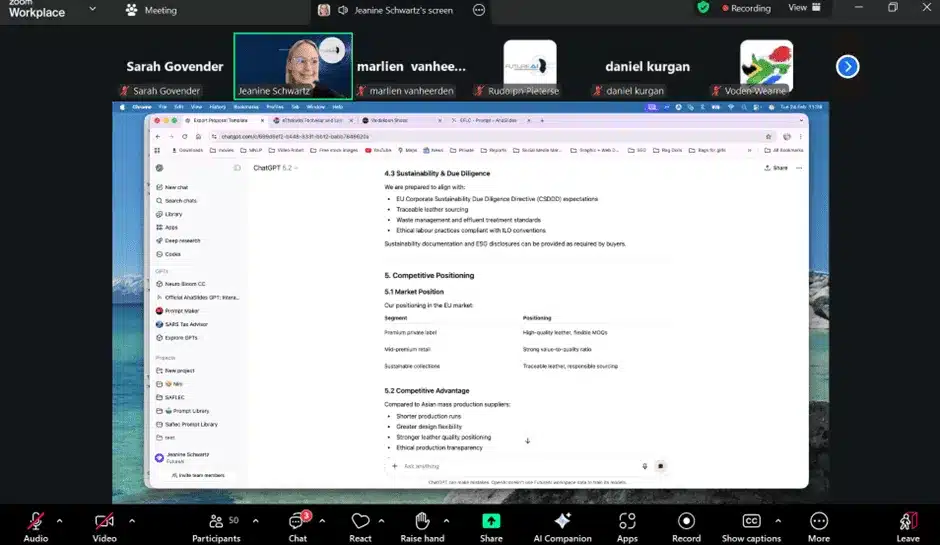Expand the Raise hand options arrow
The height and width of the screenshot is (545, 940).
click(446, 521)
